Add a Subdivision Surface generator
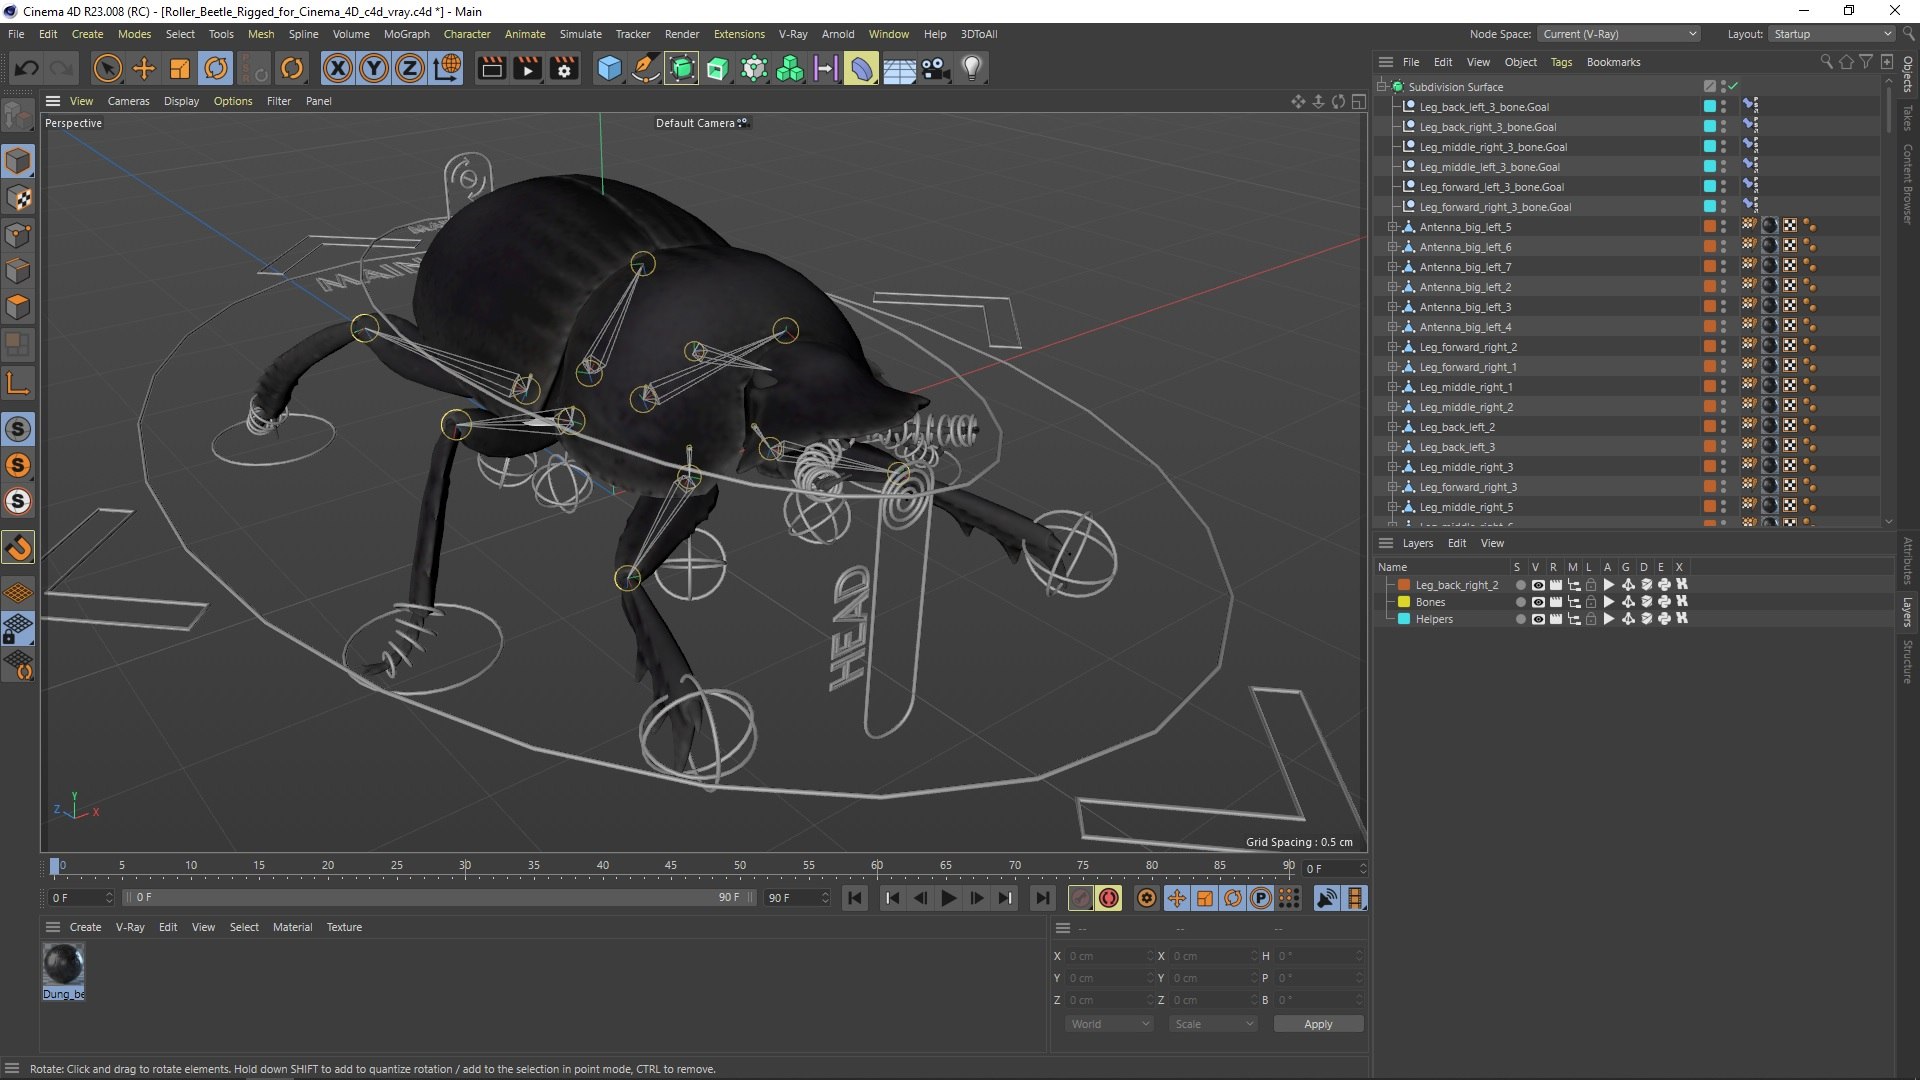1920x1080 pixels. coord(682,68)
